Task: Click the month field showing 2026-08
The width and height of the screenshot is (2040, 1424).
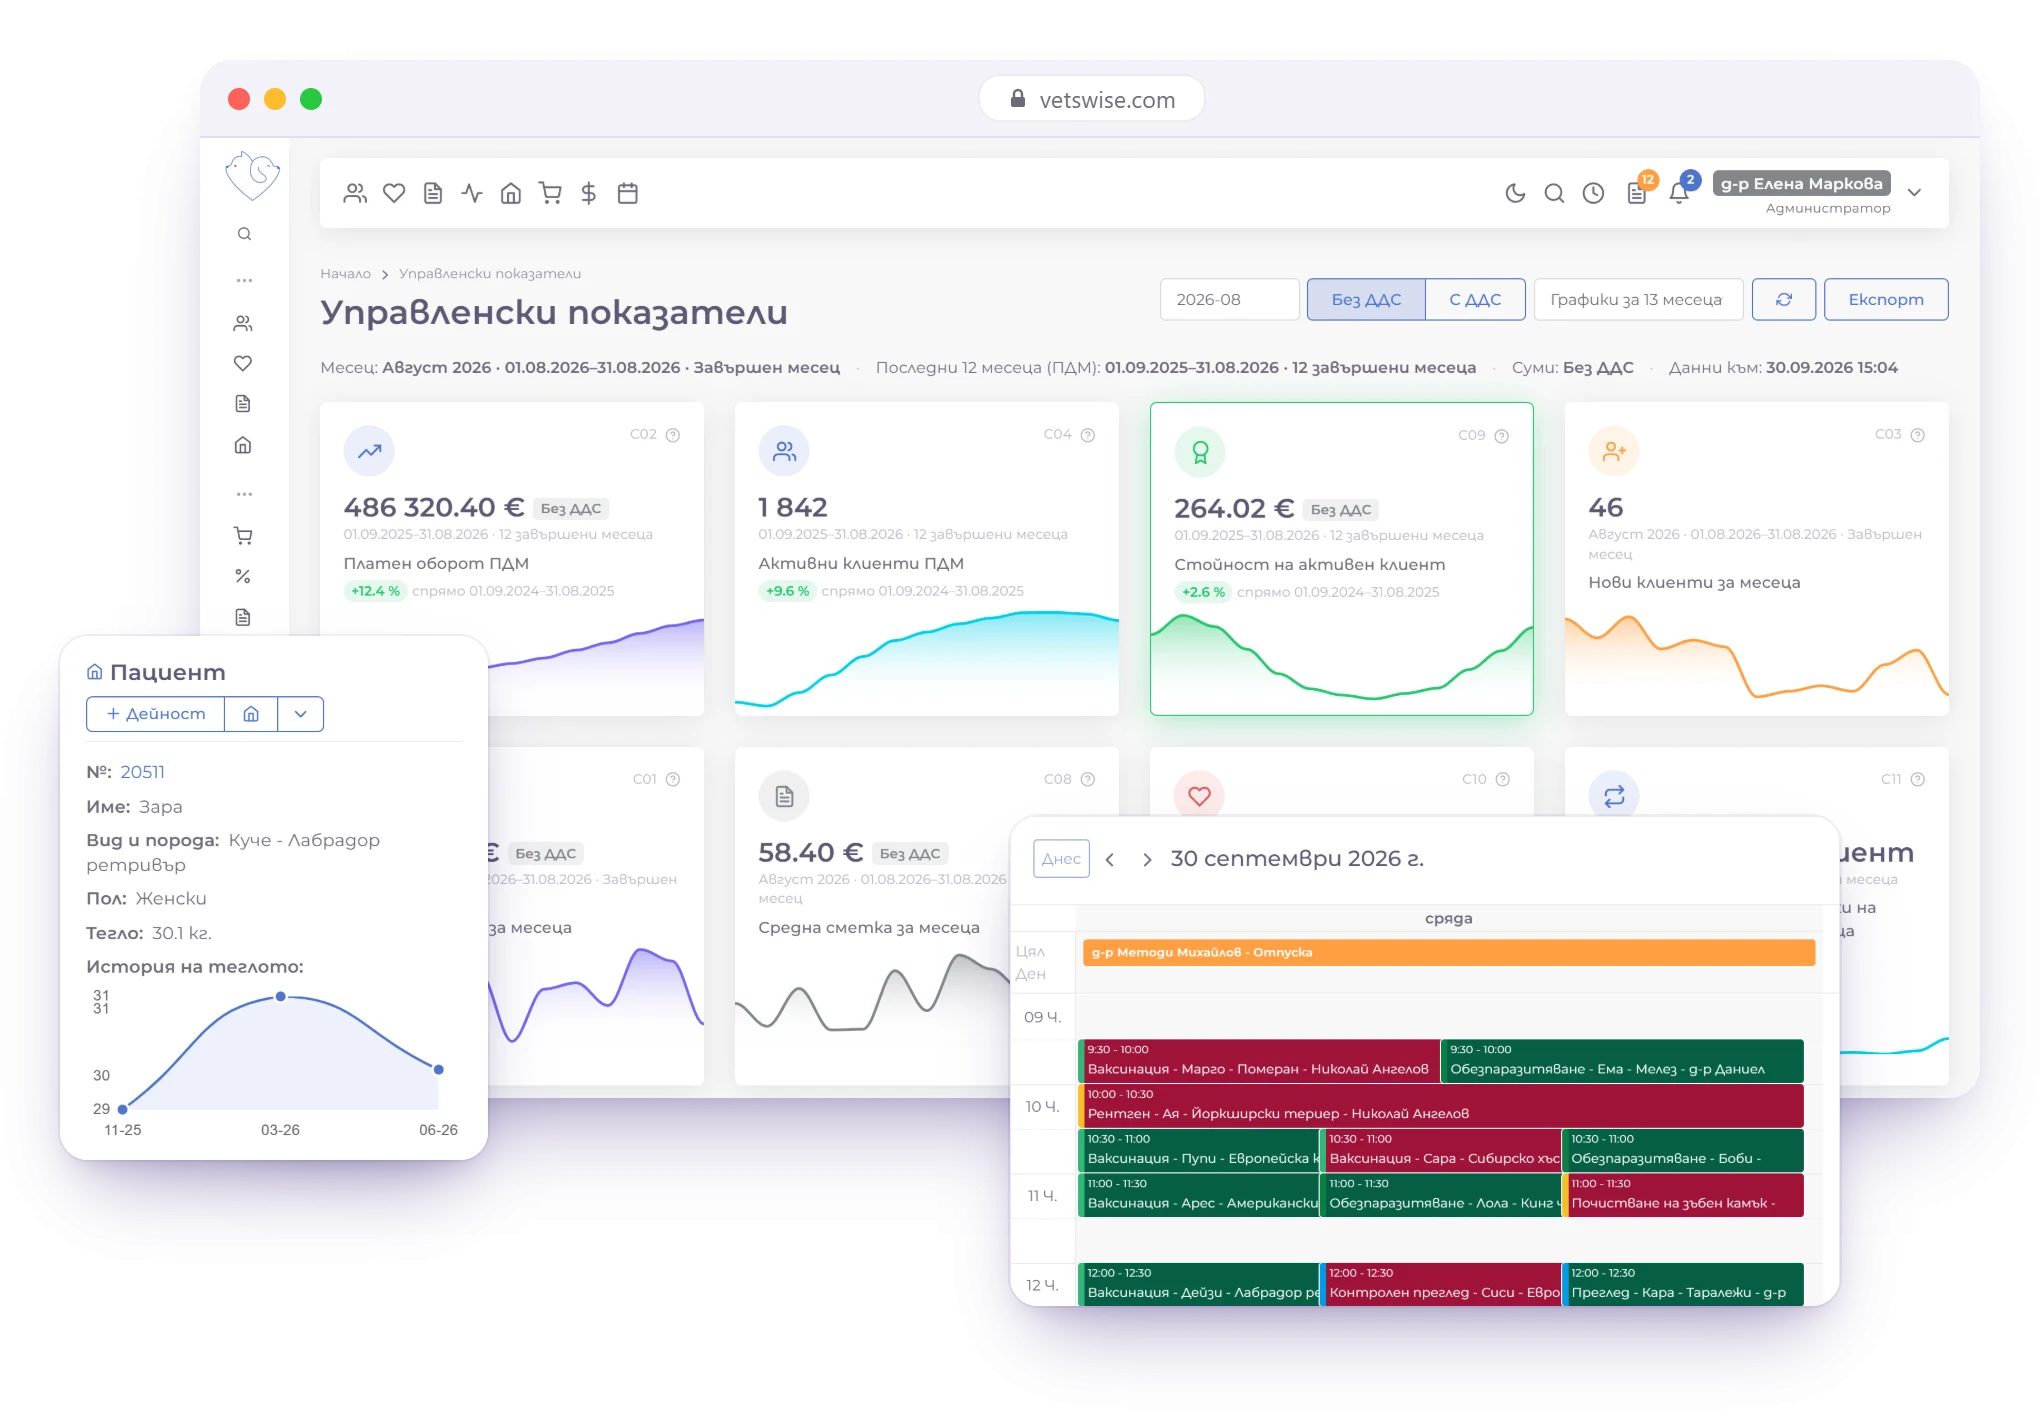Action: (x=1229, y=299)
